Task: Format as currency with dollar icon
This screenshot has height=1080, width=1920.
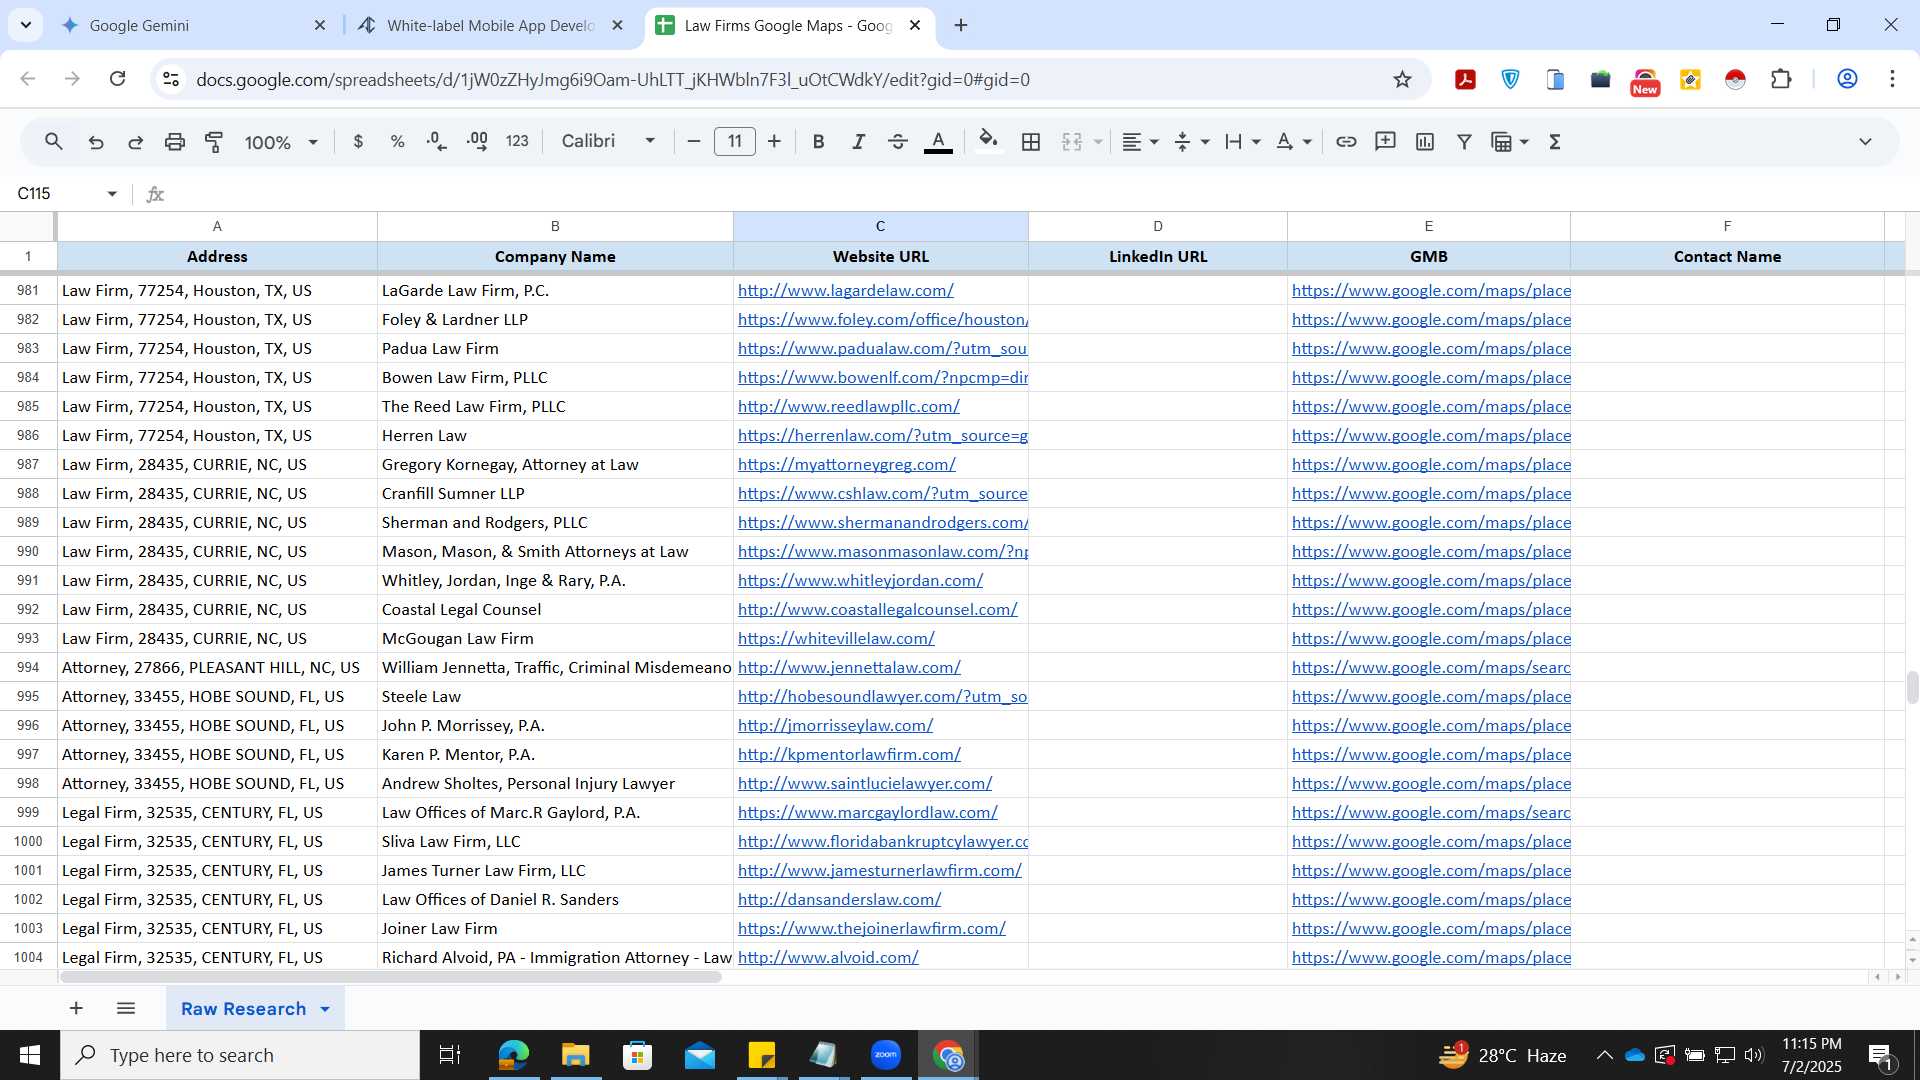Action: tap(358, 142)
